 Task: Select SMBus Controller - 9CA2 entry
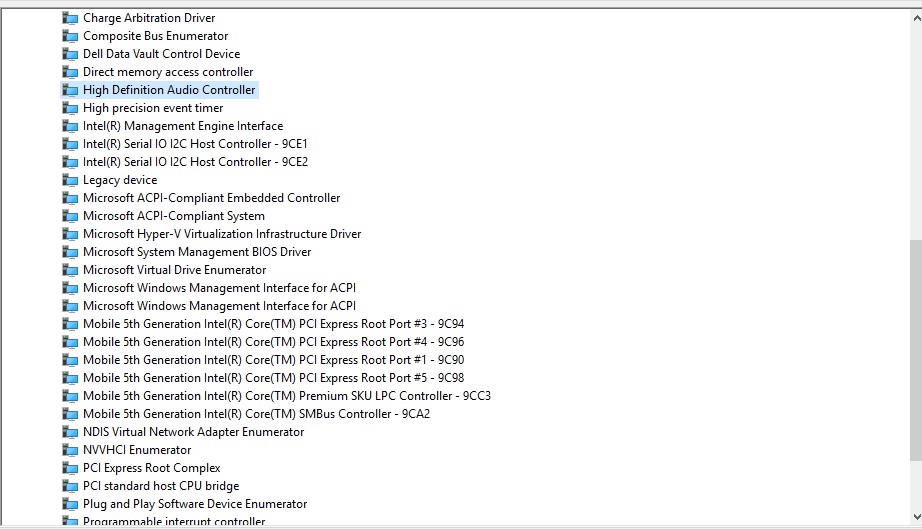click(256, 414)
